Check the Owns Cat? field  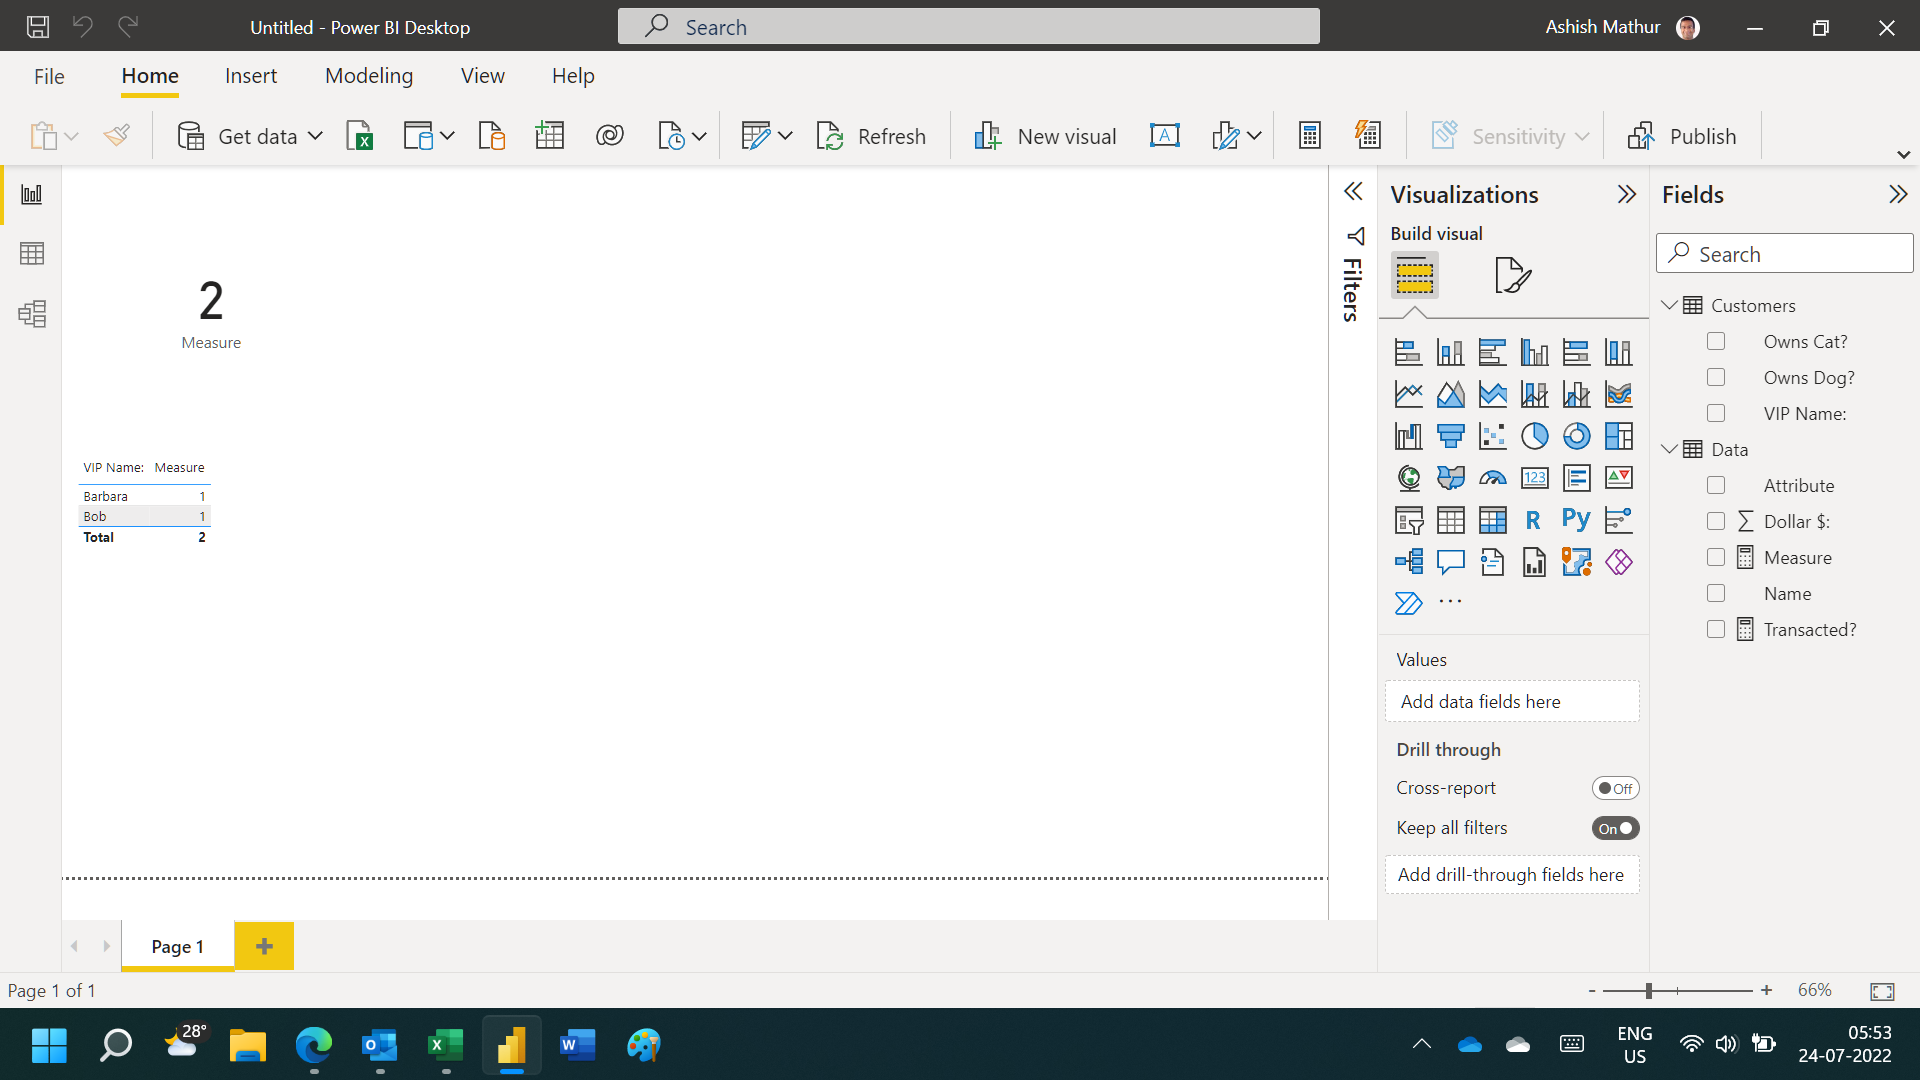(x=1716, y=341)
